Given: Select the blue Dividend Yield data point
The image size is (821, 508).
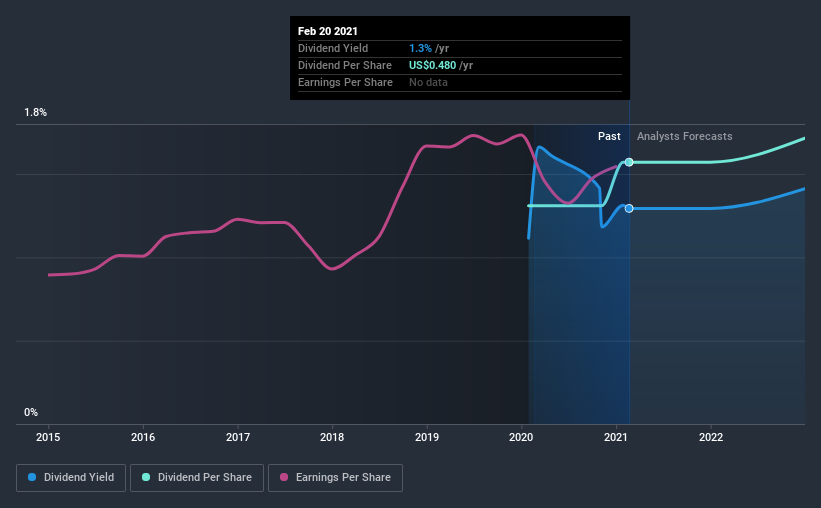Looking at the screenshot, I should (x=629, y=208).
